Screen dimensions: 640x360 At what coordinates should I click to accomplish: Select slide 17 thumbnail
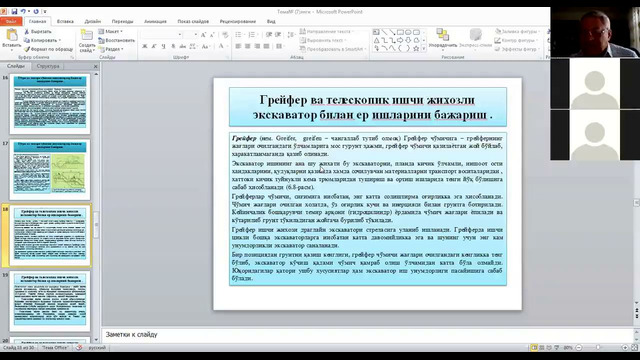point(50,169)
